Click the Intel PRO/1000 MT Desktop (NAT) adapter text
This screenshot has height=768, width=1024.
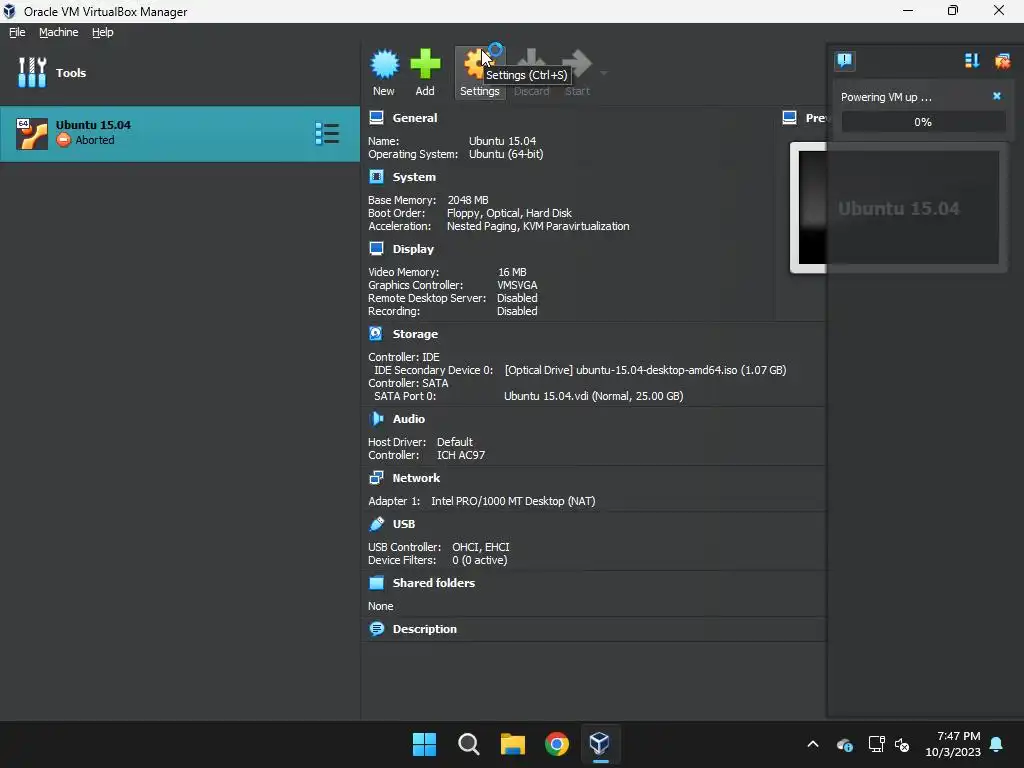[513, 501]
